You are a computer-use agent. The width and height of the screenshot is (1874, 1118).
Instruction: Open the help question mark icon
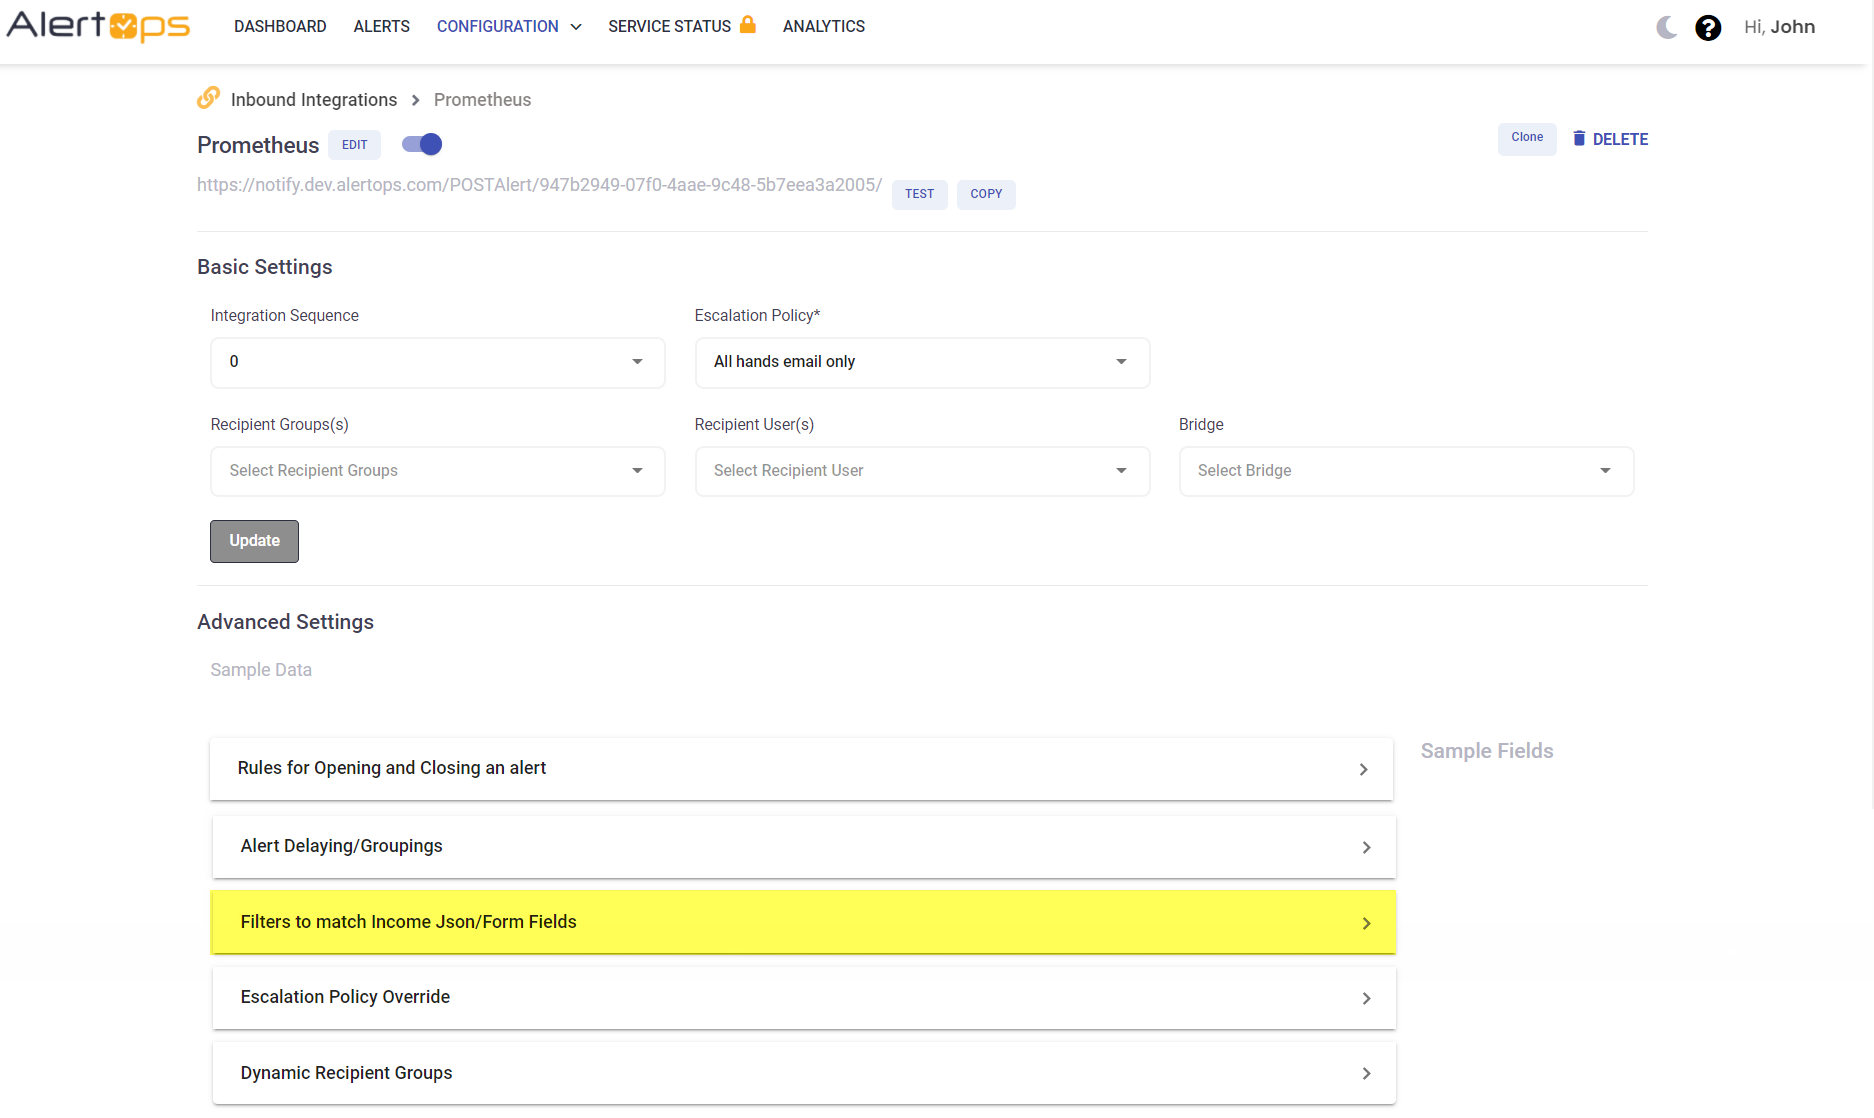point(1708,27)
